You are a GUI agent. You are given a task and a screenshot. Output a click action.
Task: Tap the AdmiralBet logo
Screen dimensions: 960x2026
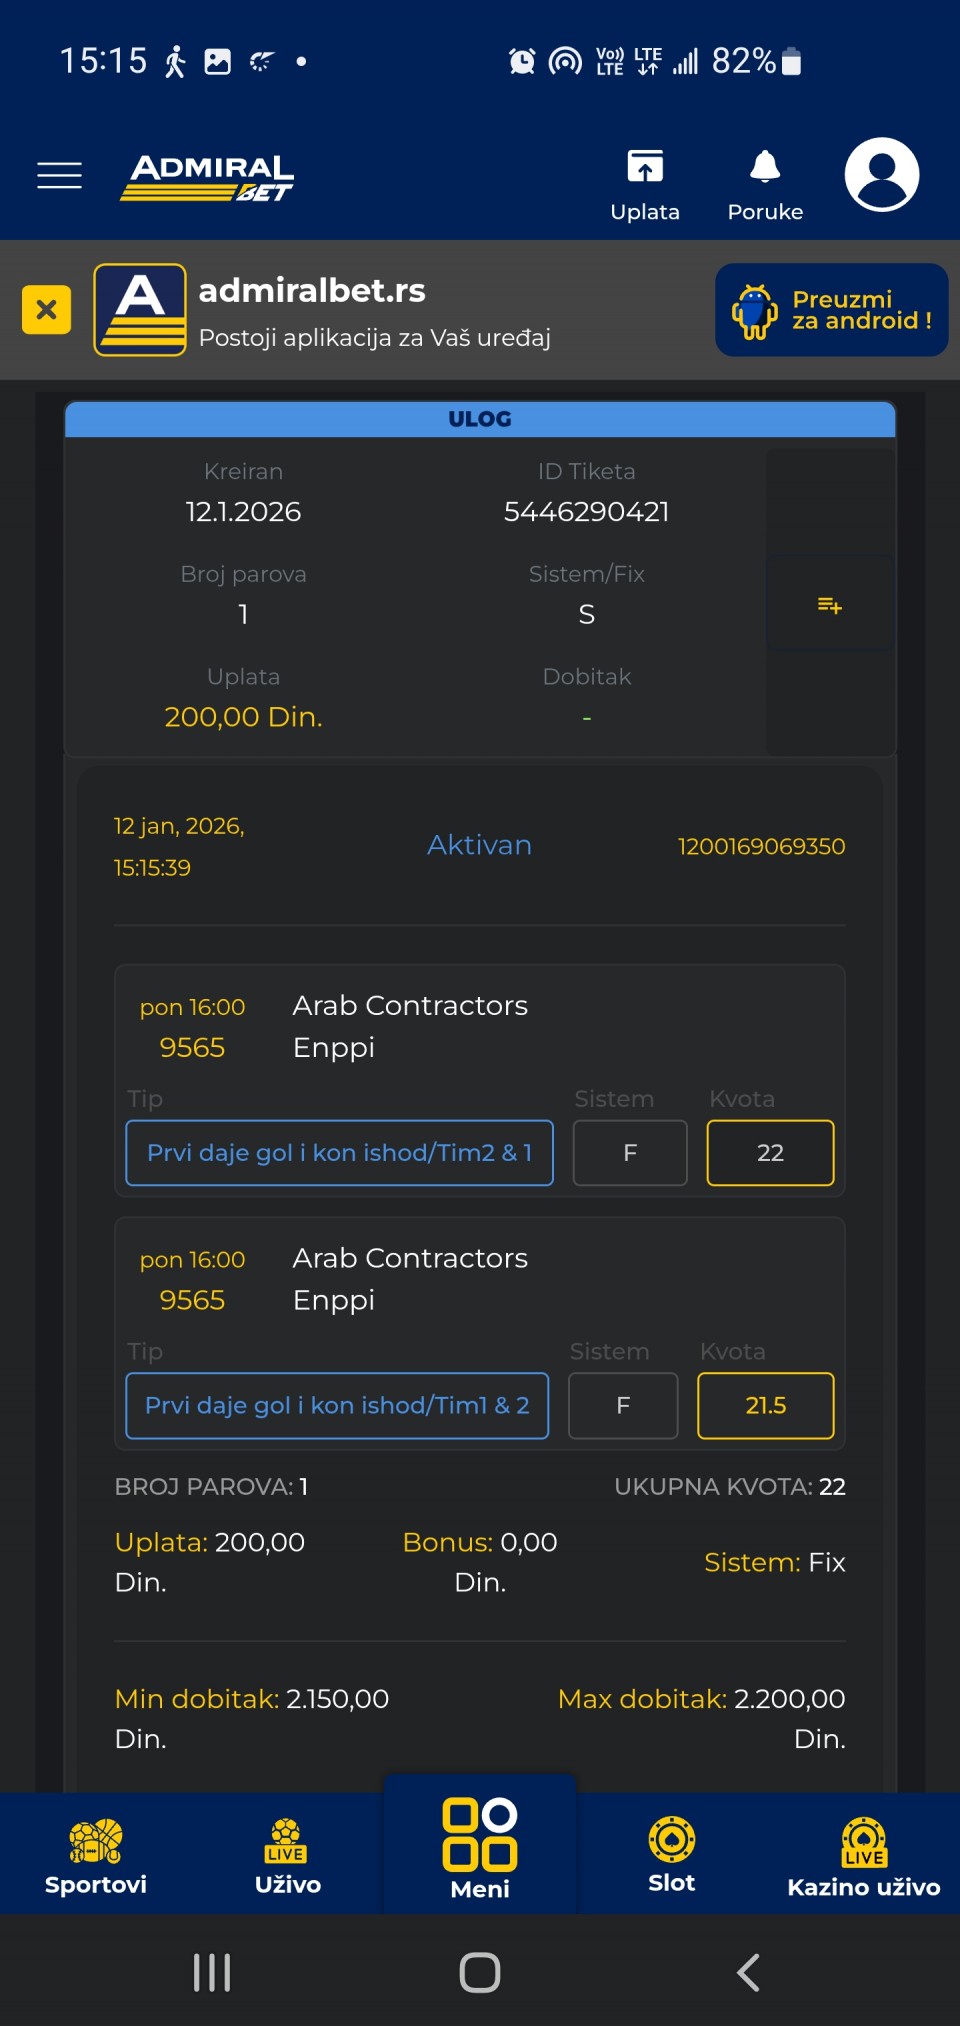pyautogui.click(x=208, y=177)
